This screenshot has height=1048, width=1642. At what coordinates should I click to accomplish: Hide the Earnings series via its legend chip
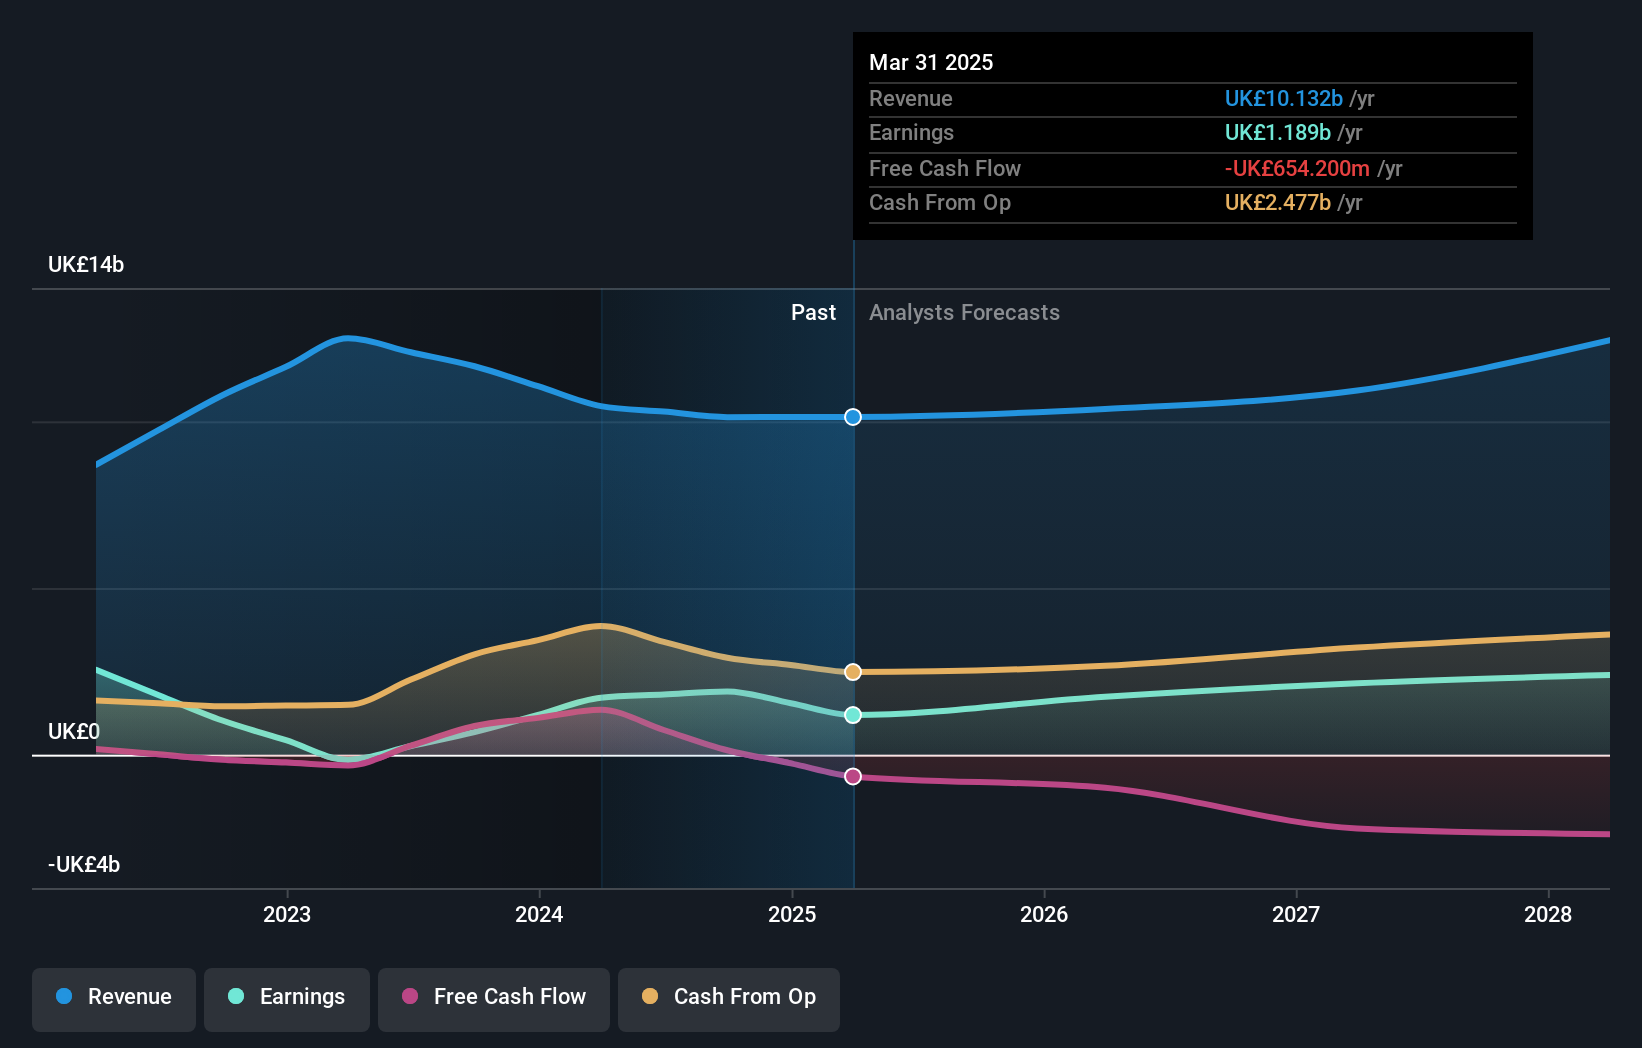pyautogui.click(x=287, y=997)
